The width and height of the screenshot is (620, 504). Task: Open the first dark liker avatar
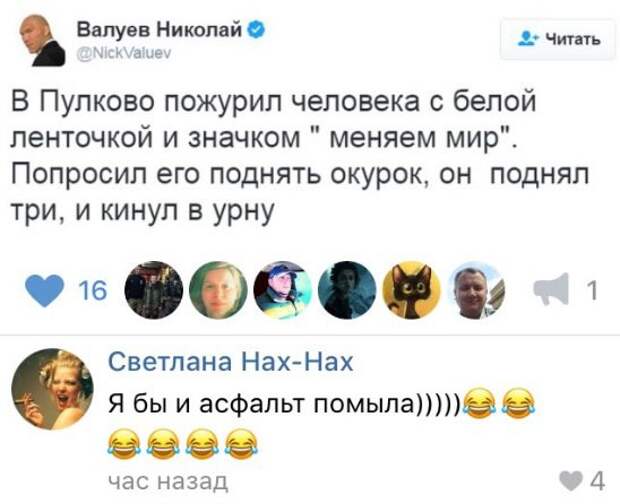(x=154, y=290)
